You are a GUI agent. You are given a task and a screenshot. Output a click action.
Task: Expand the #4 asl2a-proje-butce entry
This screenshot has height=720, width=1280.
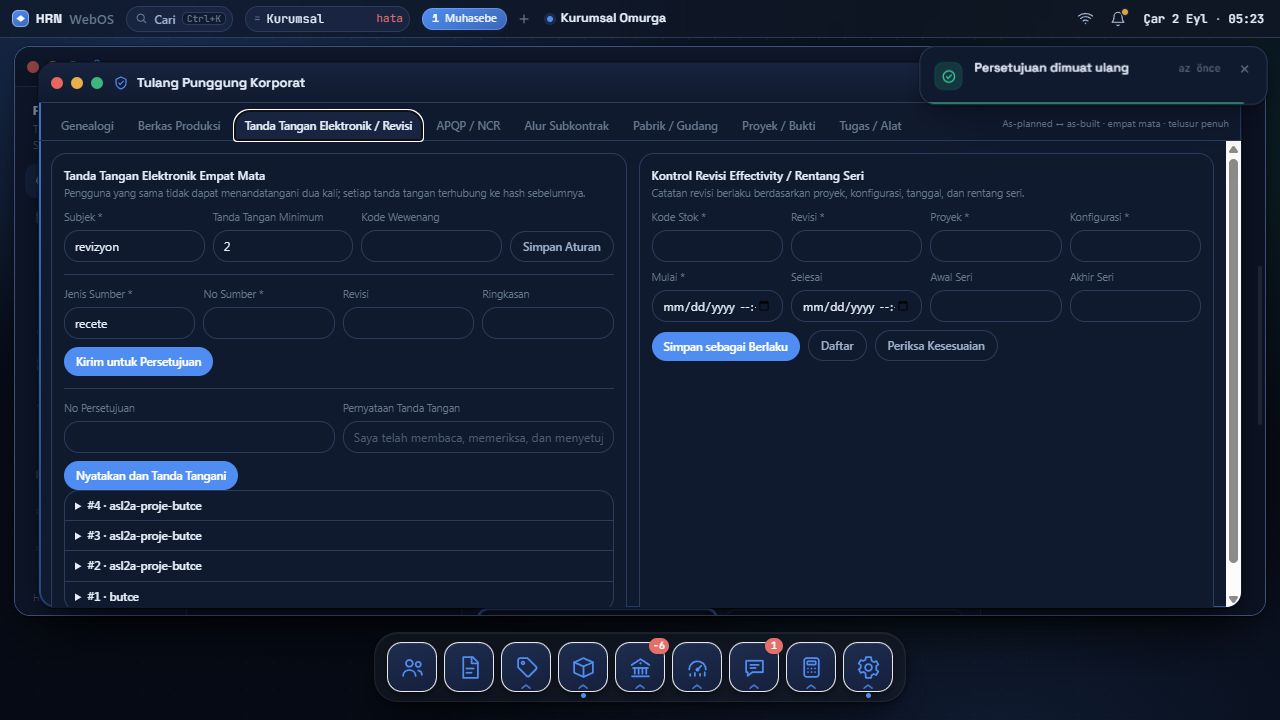(x=339, y=506)
